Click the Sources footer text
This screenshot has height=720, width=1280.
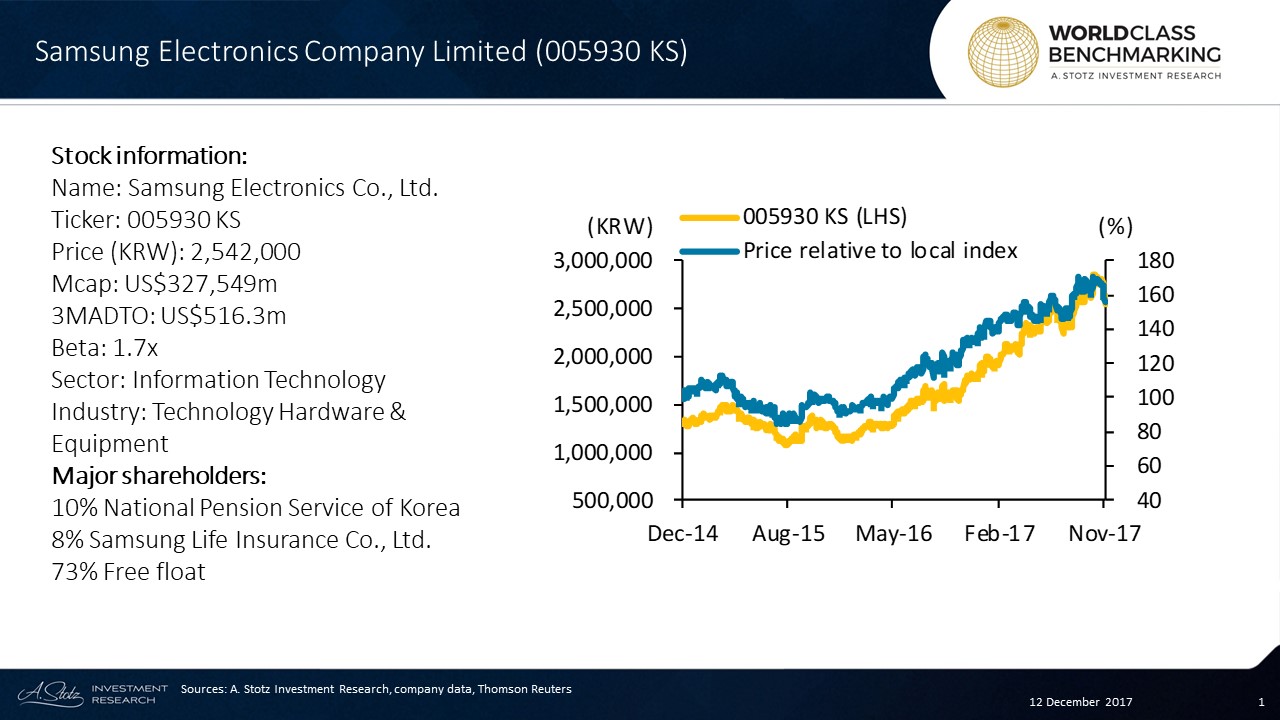(x=376, y=689)
